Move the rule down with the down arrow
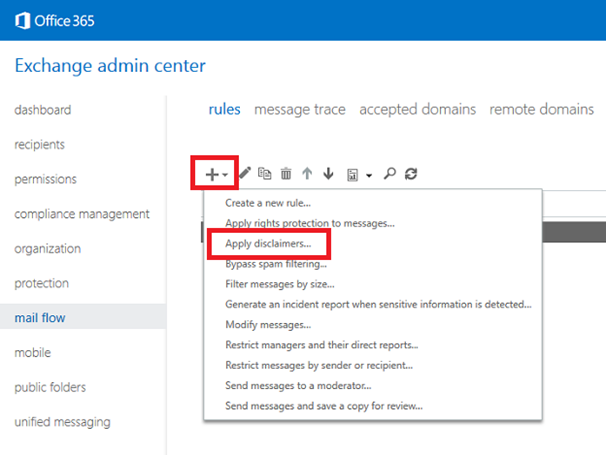606x455 pixels. point(327,174)
